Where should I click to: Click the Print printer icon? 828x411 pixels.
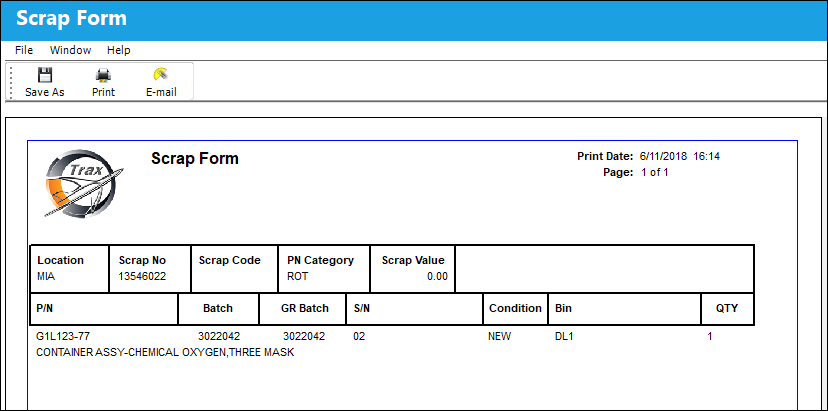[x=103, y=74]
